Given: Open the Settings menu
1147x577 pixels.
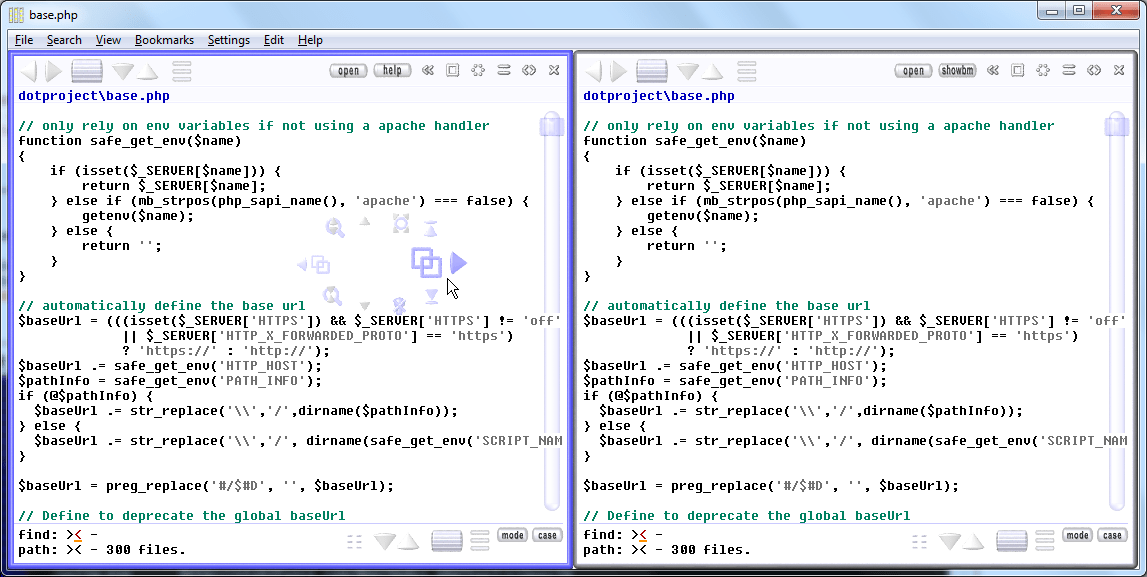Looking at the screenshot, I should pyautogui.click(x=229, y=40).
